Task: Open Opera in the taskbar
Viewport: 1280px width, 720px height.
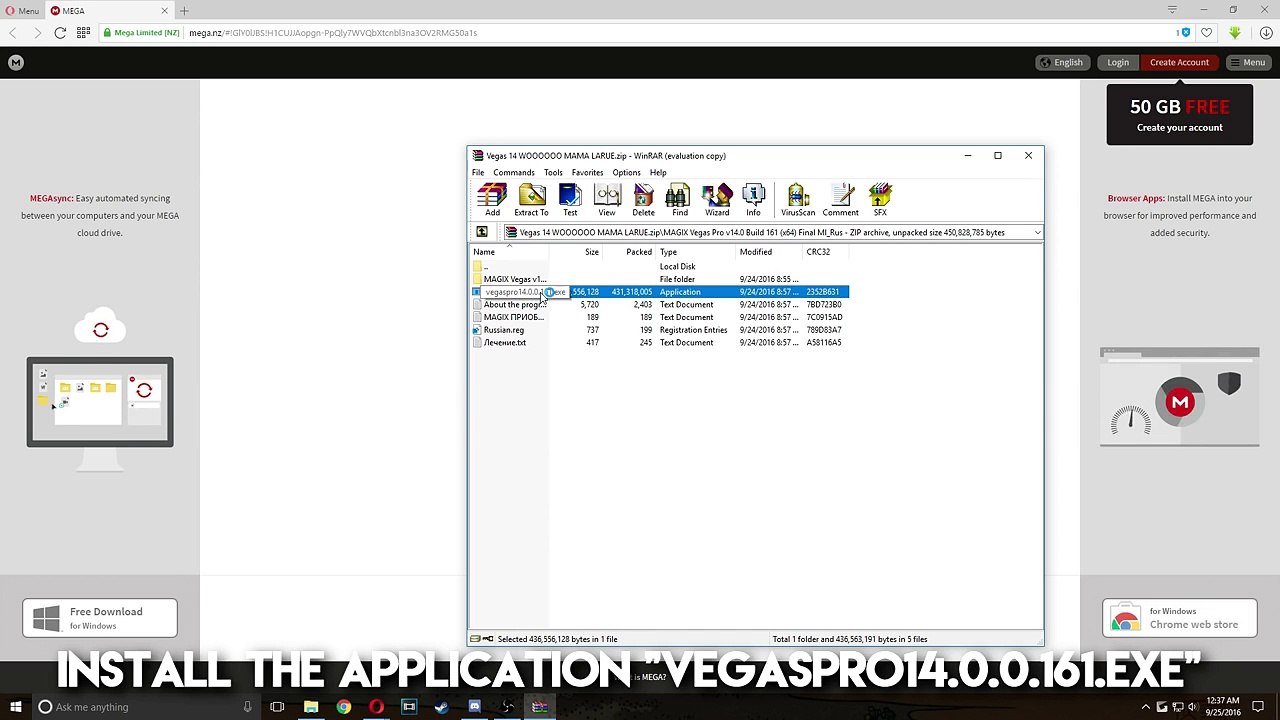Action: pos(376,707)
